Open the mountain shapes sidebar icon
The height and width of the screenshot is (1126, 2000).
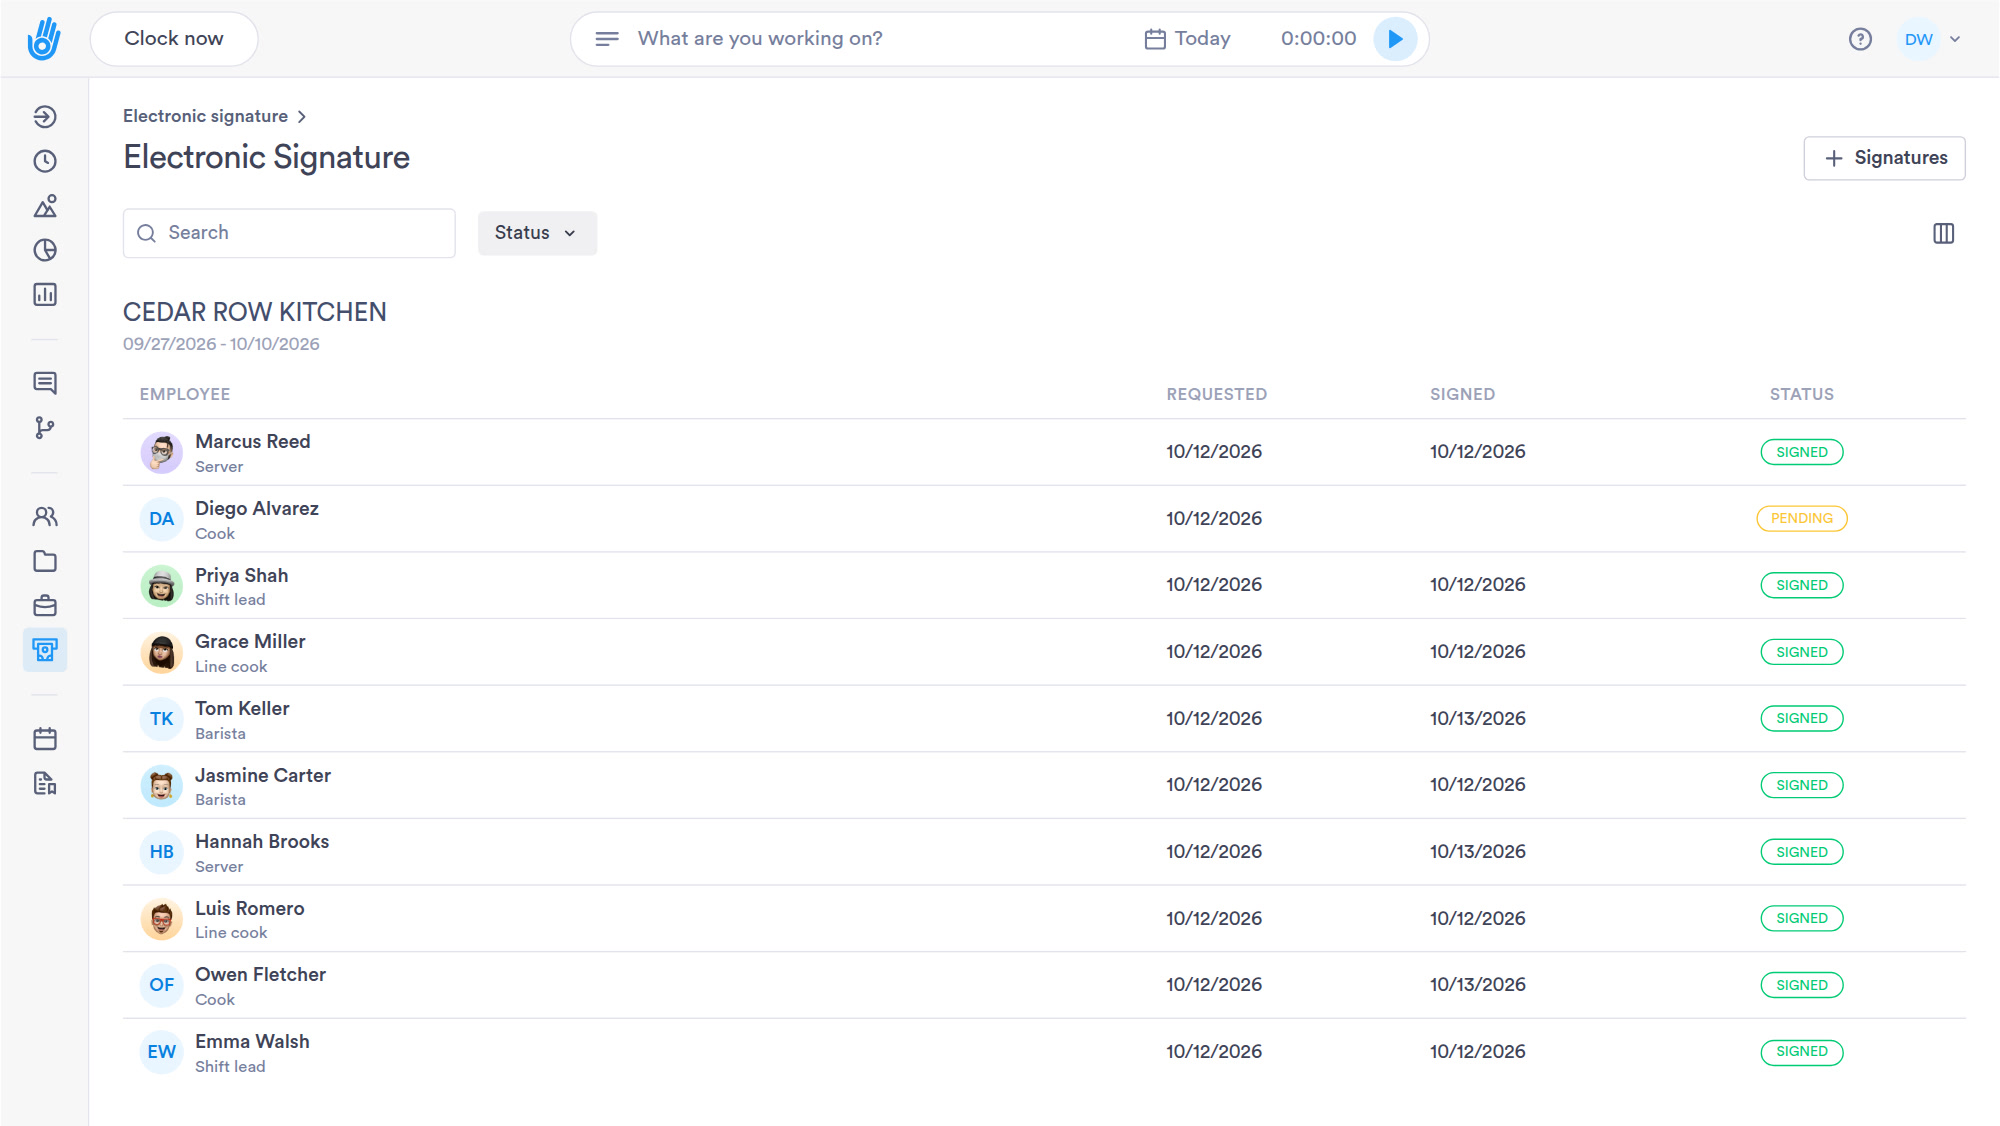(45, 206)
